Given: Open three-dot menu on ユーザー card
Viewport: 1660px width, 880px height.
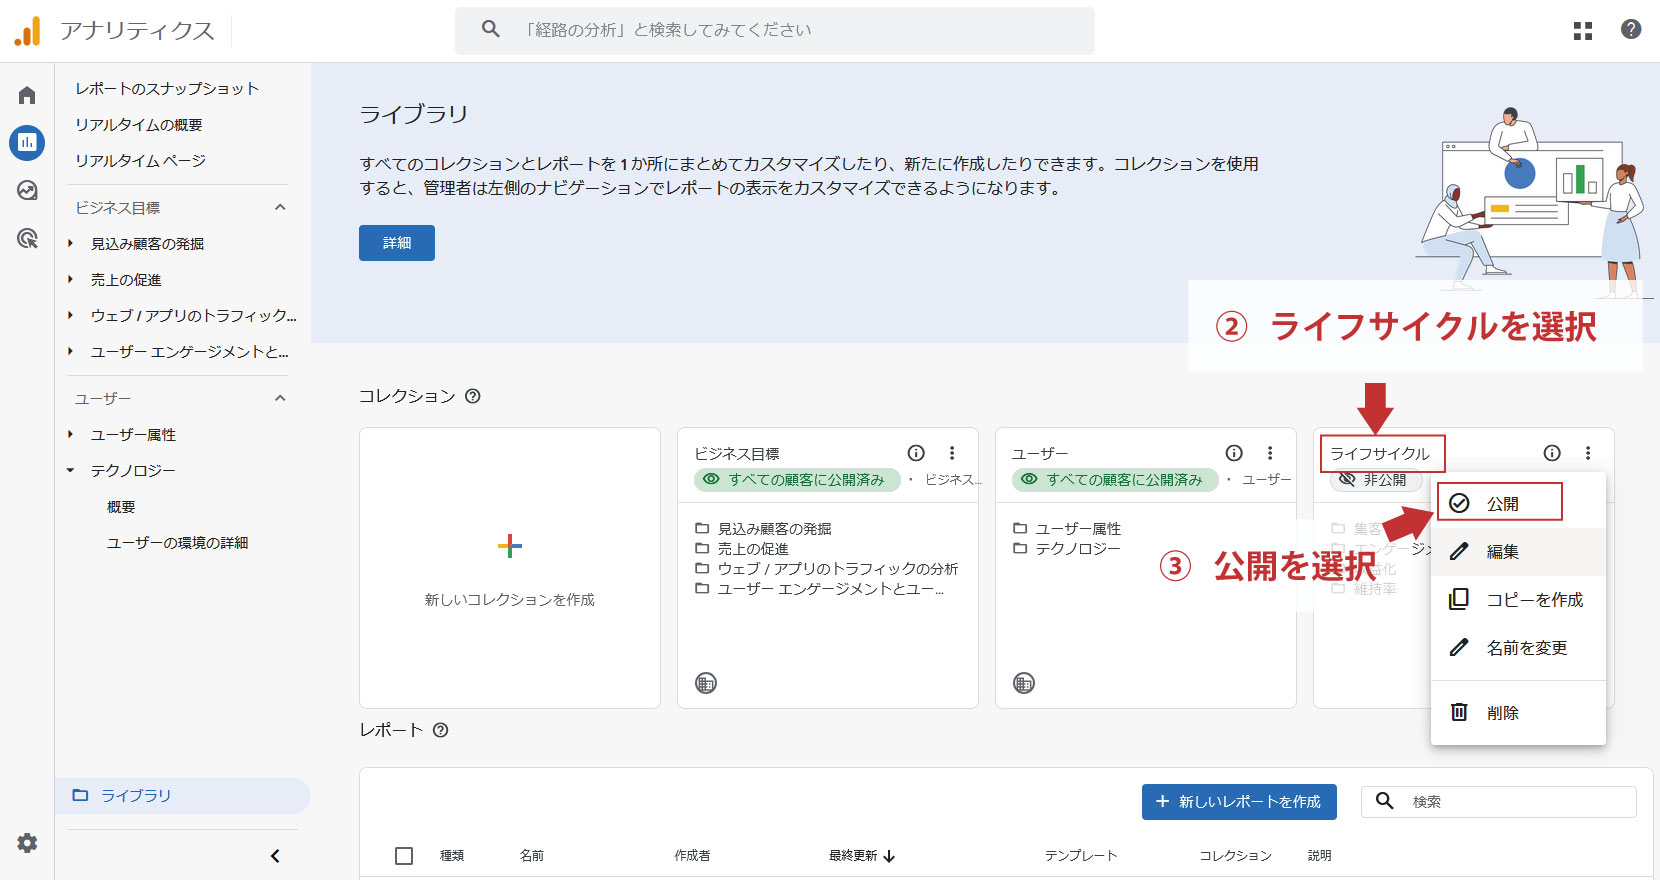Looking at the screenshot, I should click(x=1270, y=453).
